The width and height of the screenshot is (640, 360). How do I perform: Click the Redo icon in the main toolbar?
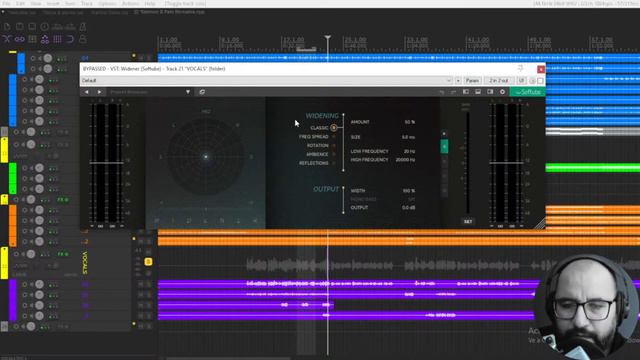pos(70,27)
